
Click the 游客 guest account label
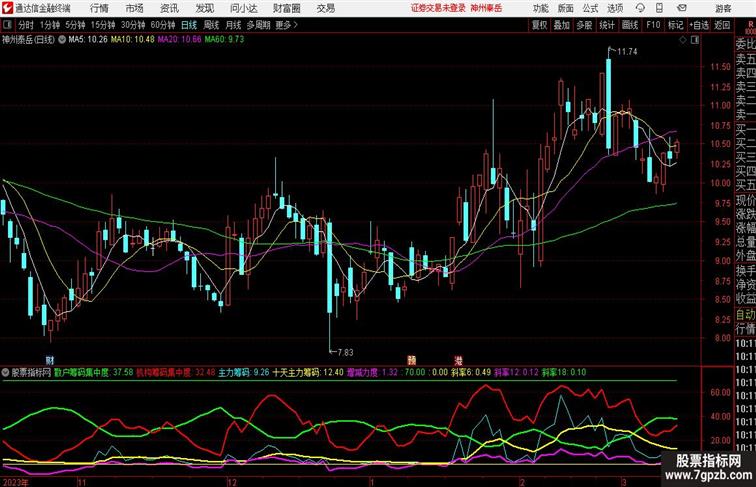click(x=723, y=8)
